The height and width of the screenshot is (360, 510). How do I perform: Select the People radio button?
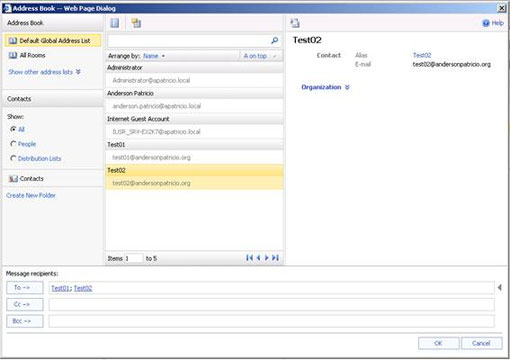(x=13, y=144)
